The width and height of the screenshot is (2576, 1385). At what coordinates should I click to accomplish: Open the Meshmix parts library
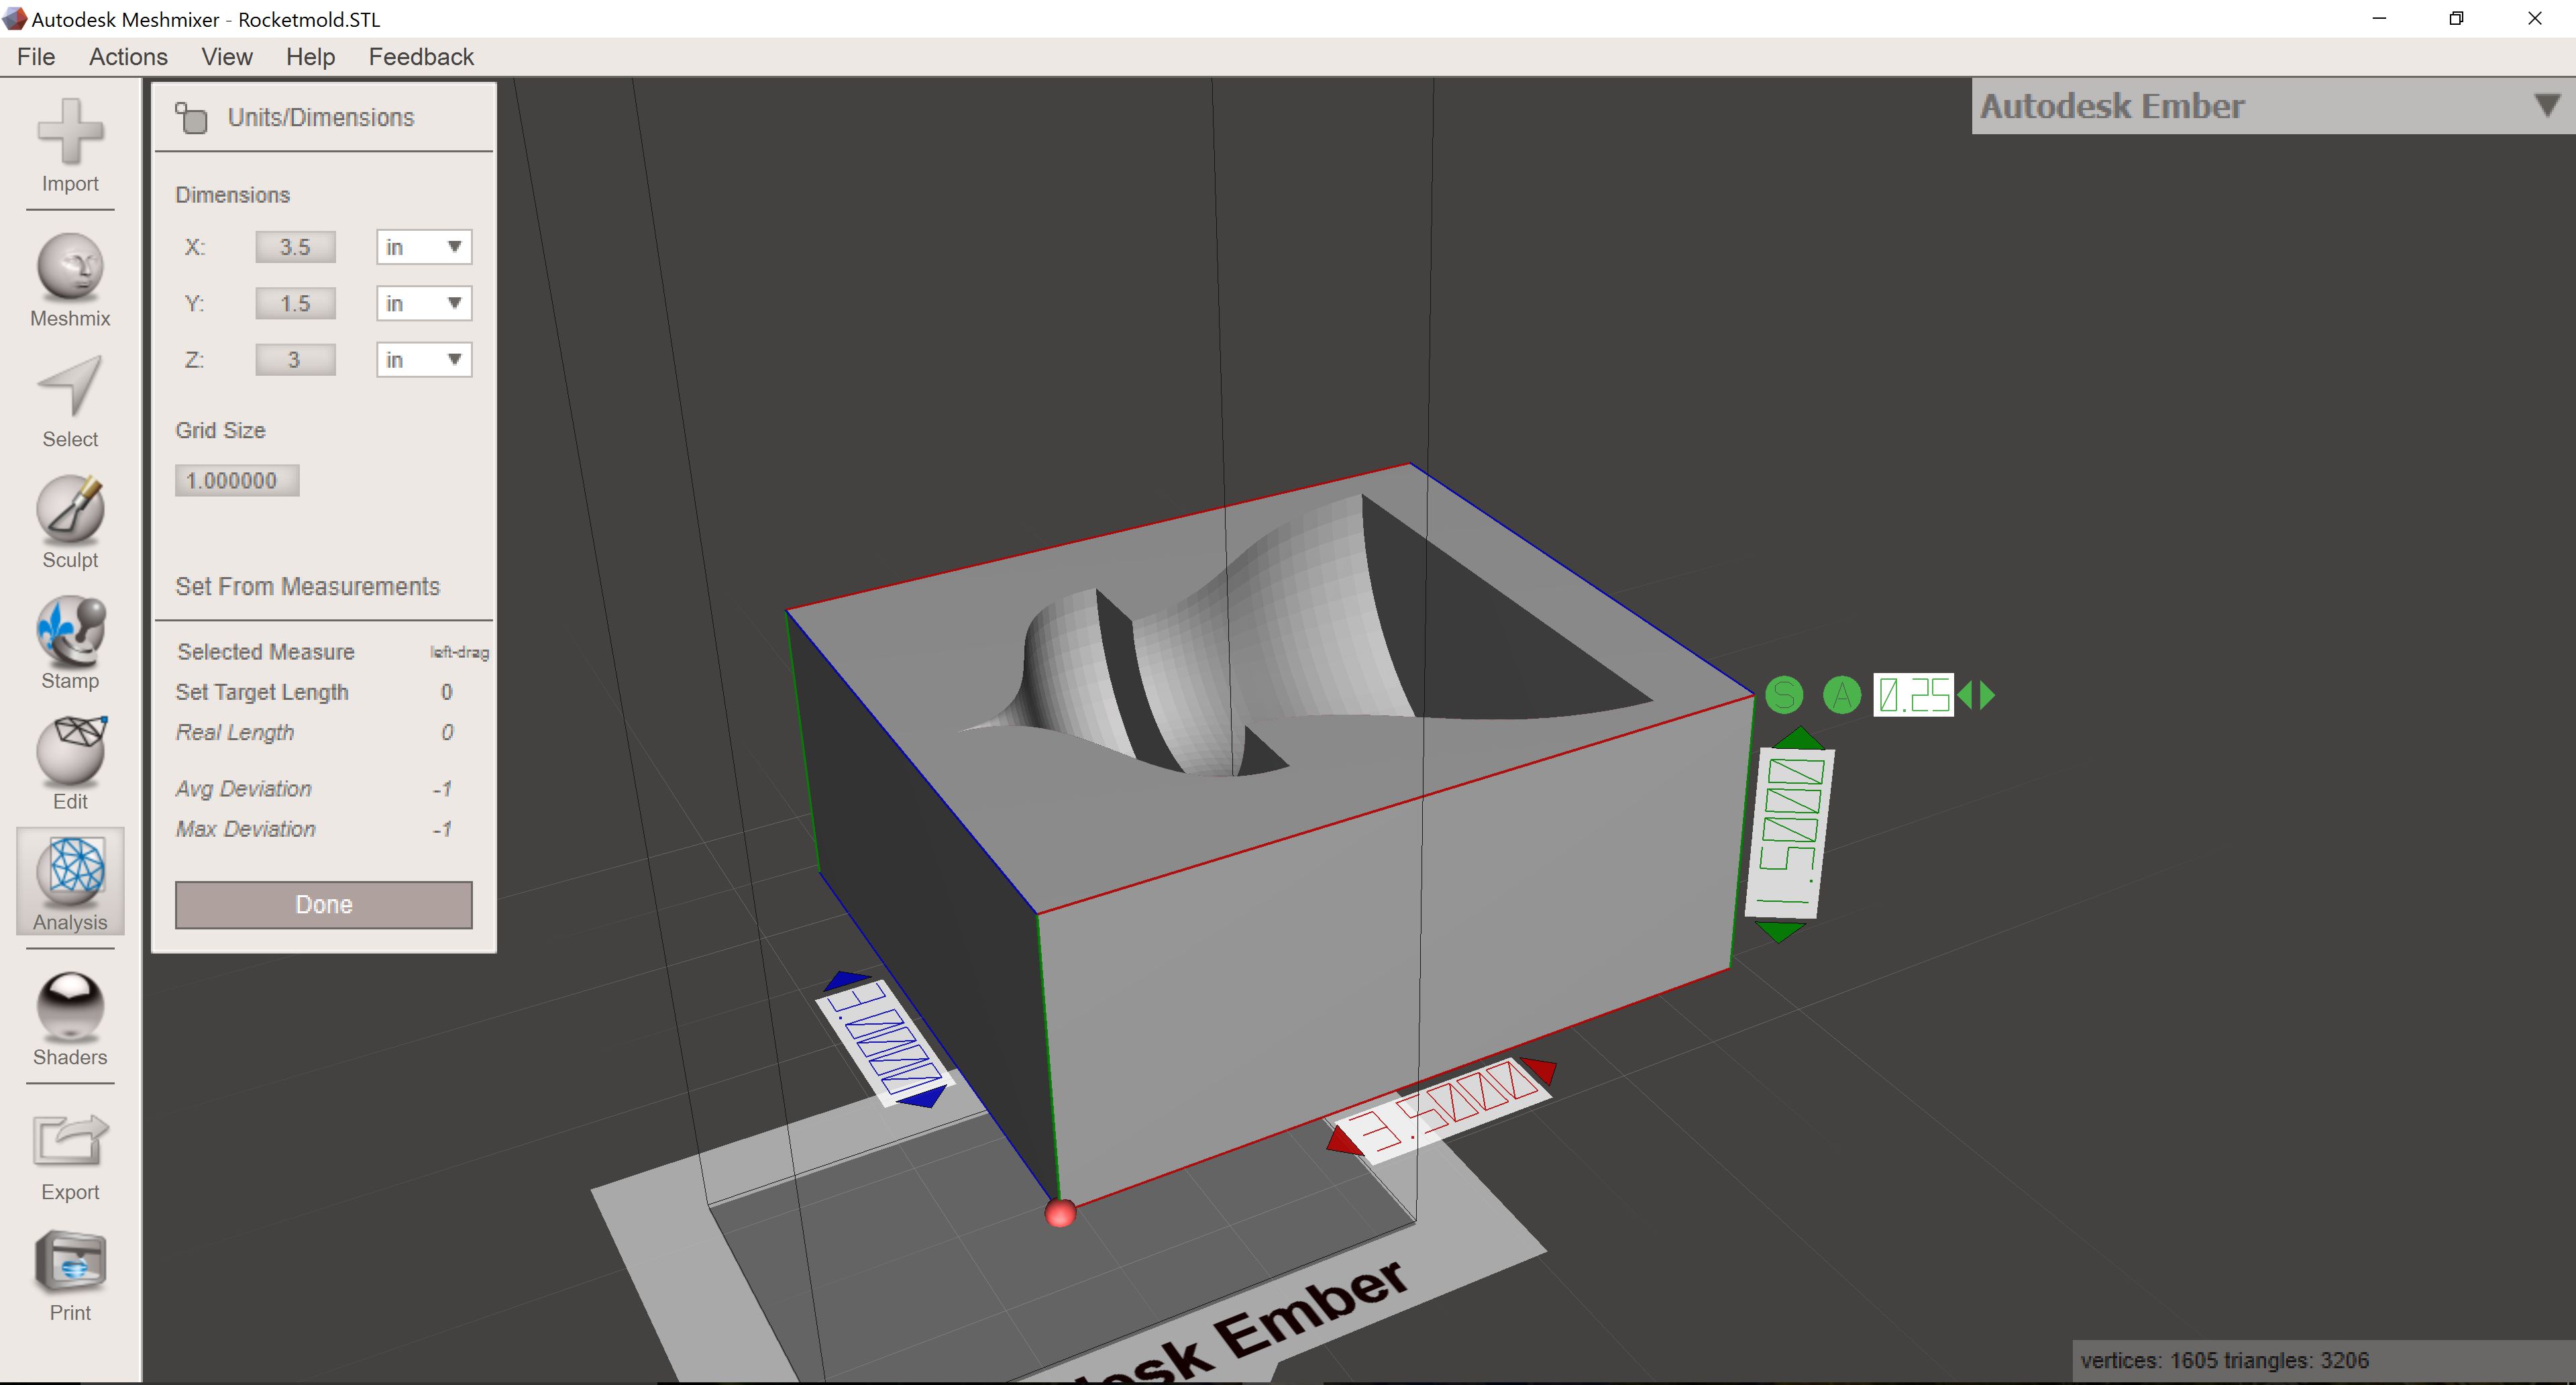click(70, 281)
